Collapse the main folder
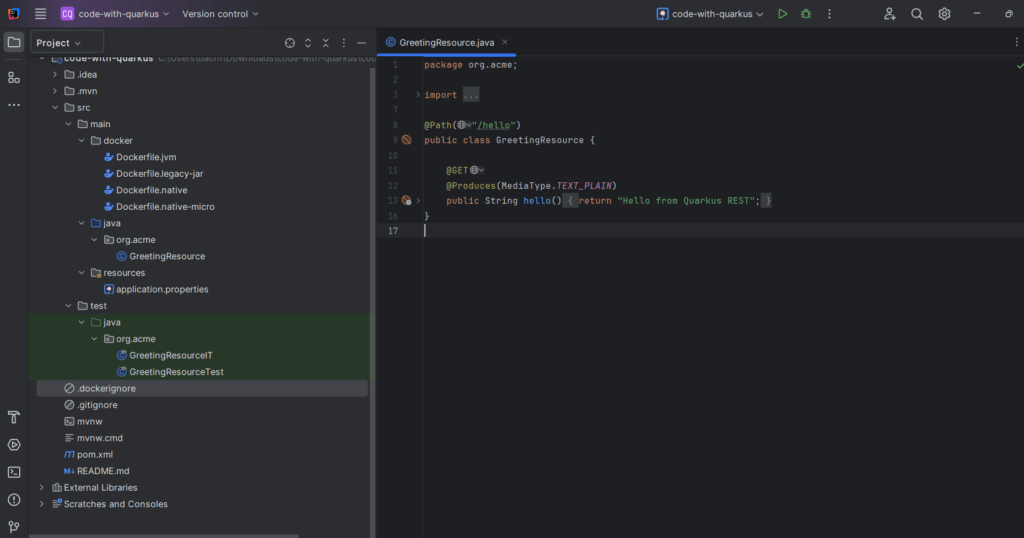This screenshot has height=538, width=1024. click(x=69, y=124)
